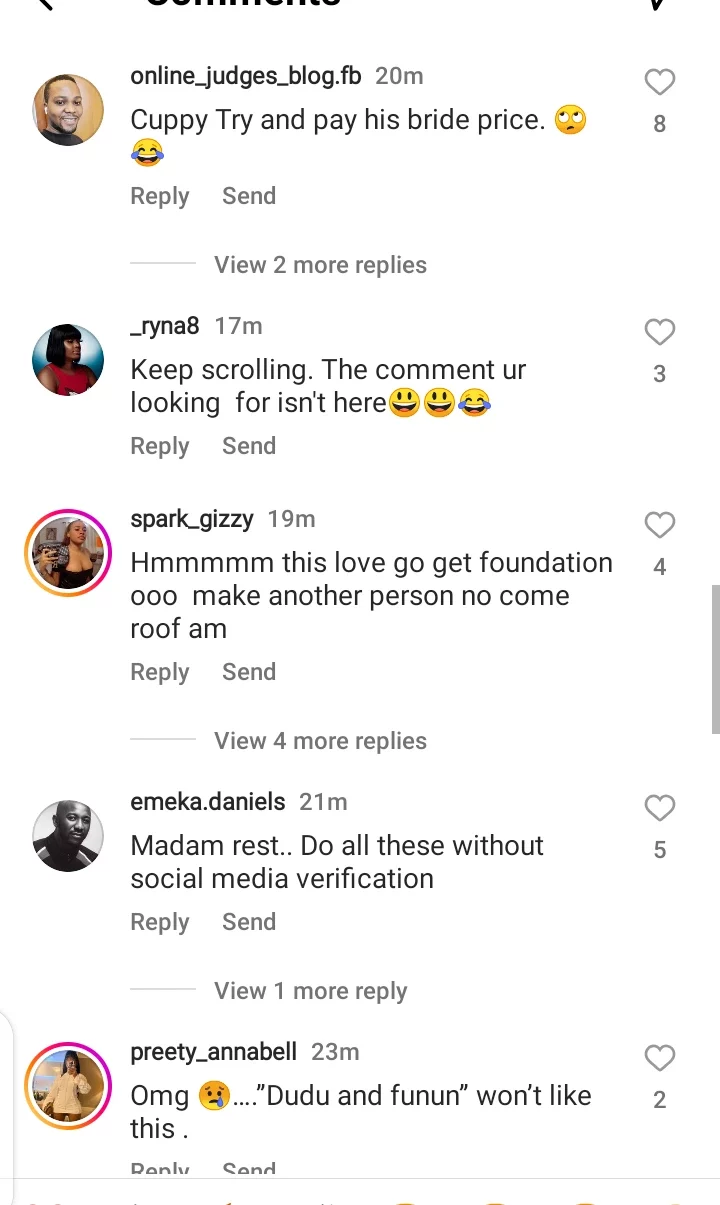View preety_annabell's story avatar
Image resolution: width=720 pixels, height=1205 pixels.
(x=69, y=1086)
